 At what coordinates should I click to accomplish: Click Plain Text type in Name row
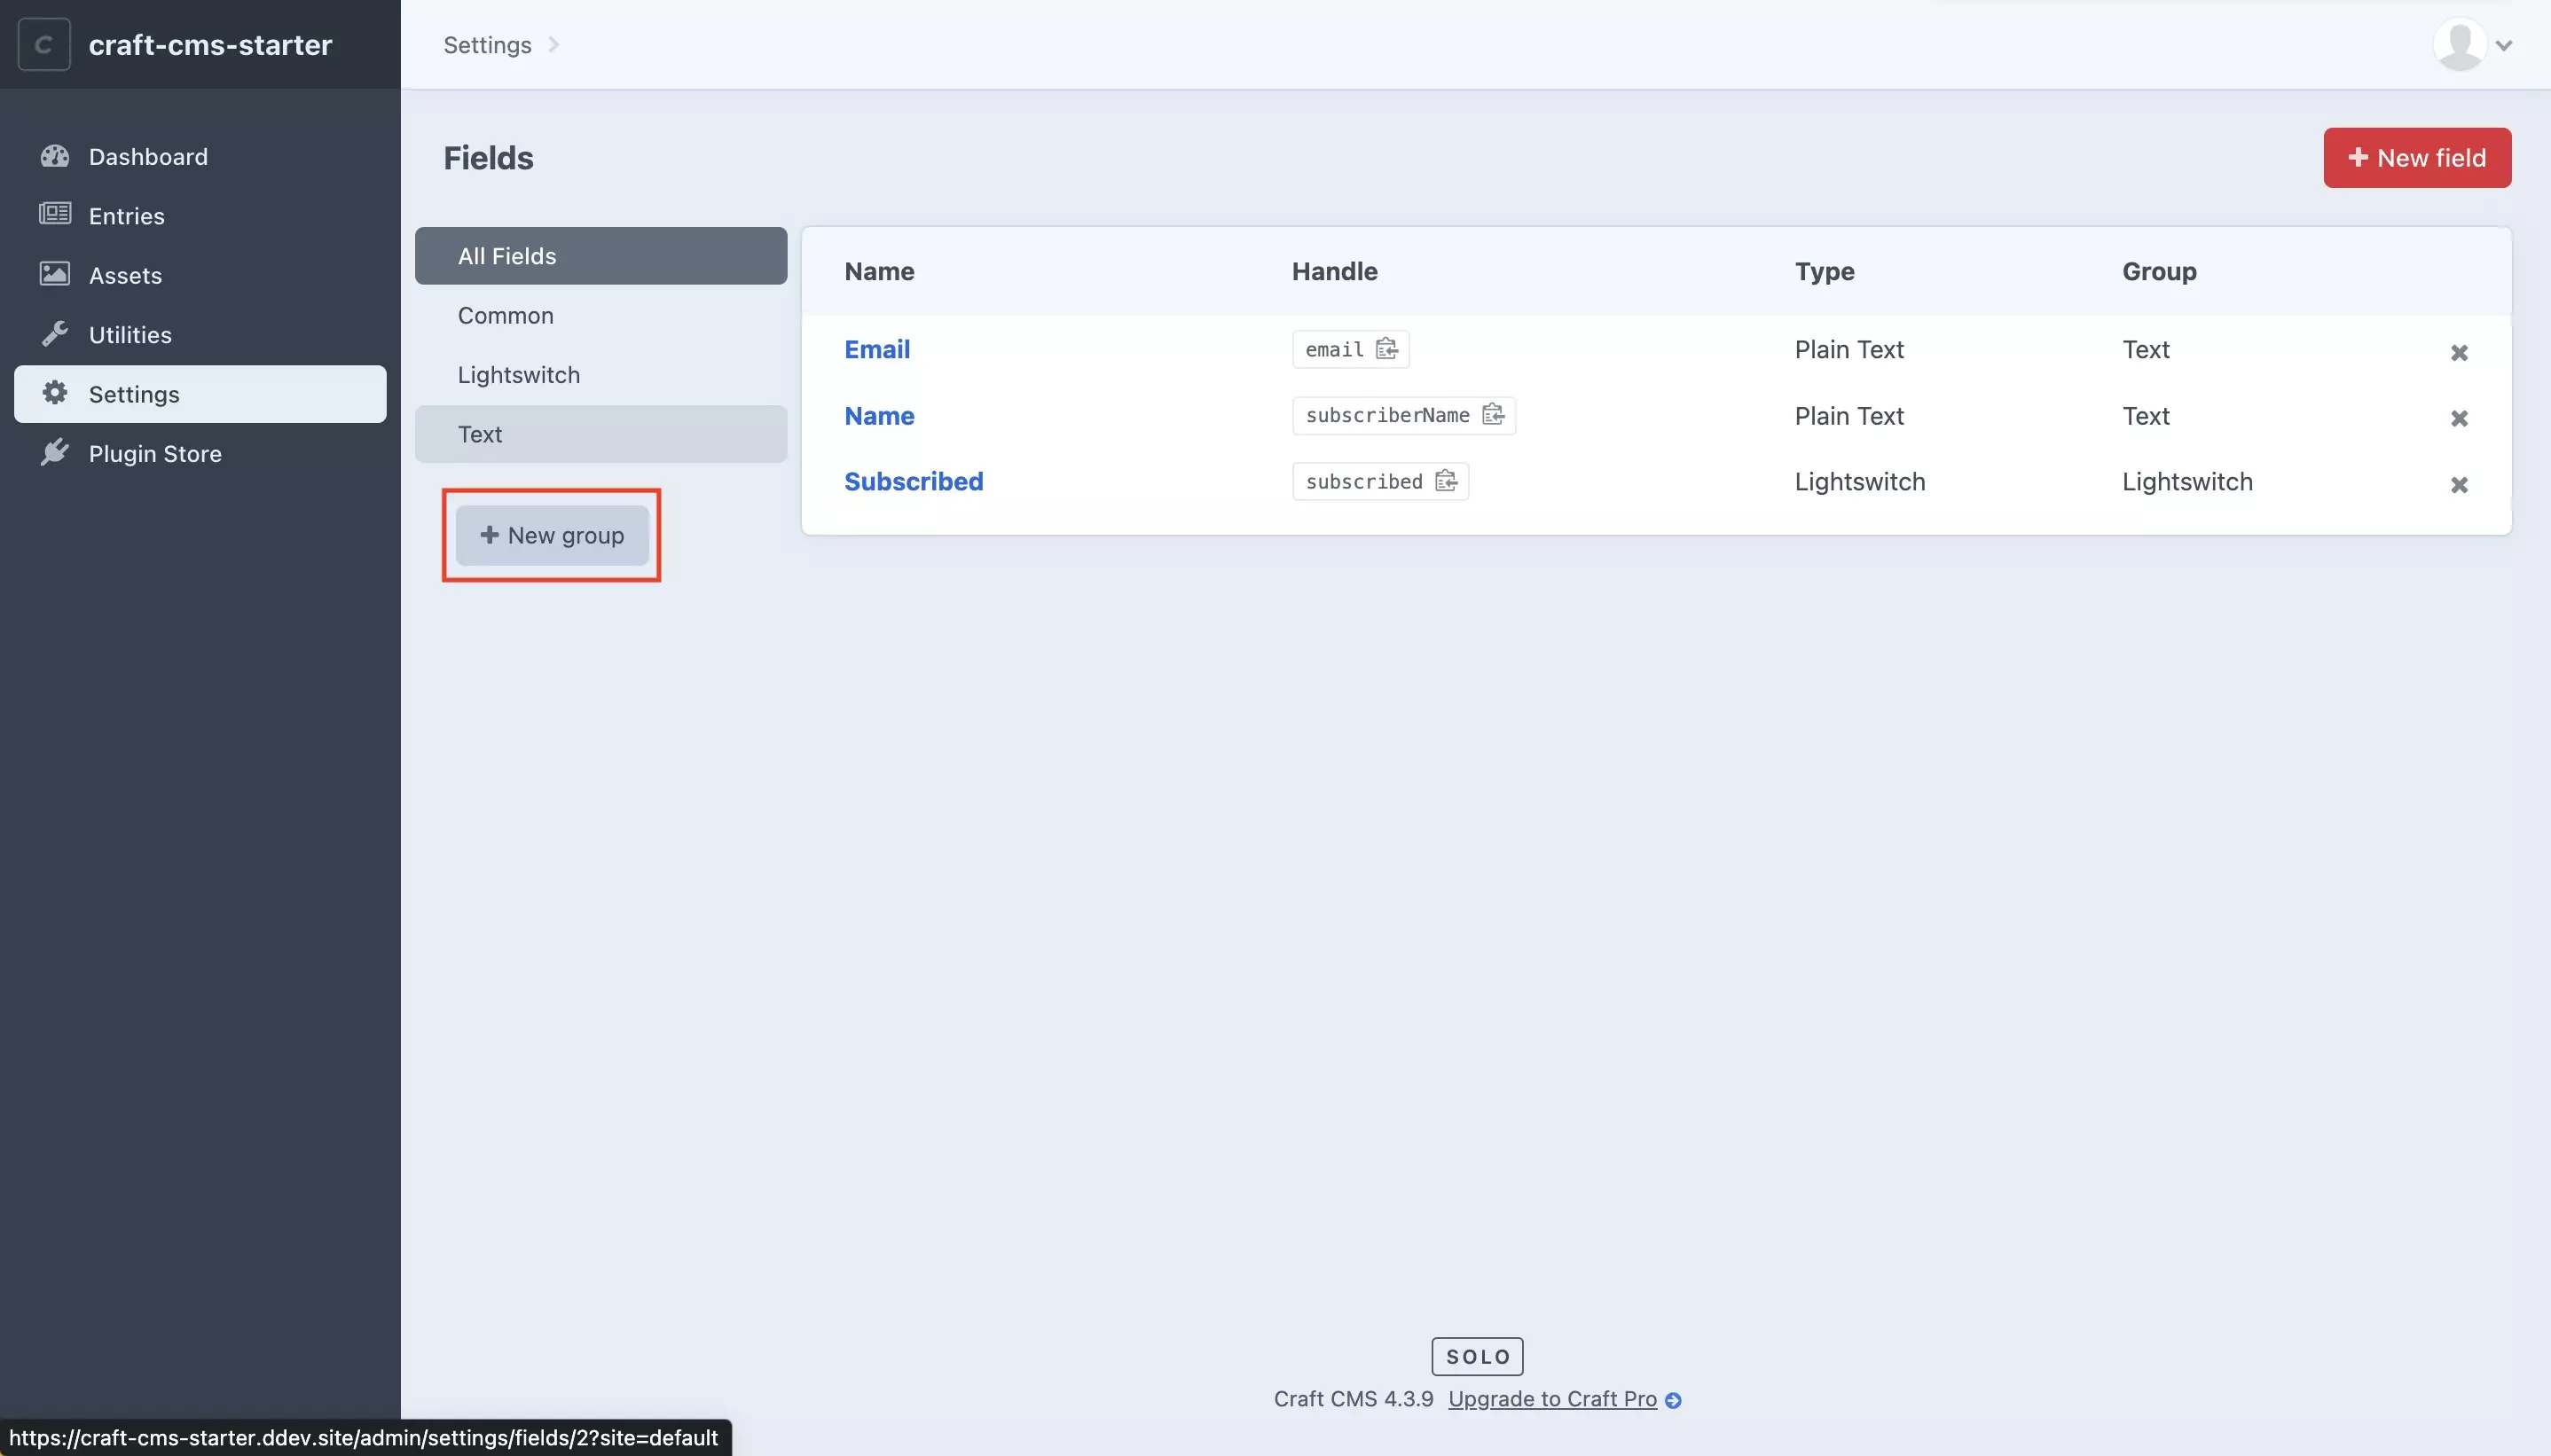[1849, 415]
